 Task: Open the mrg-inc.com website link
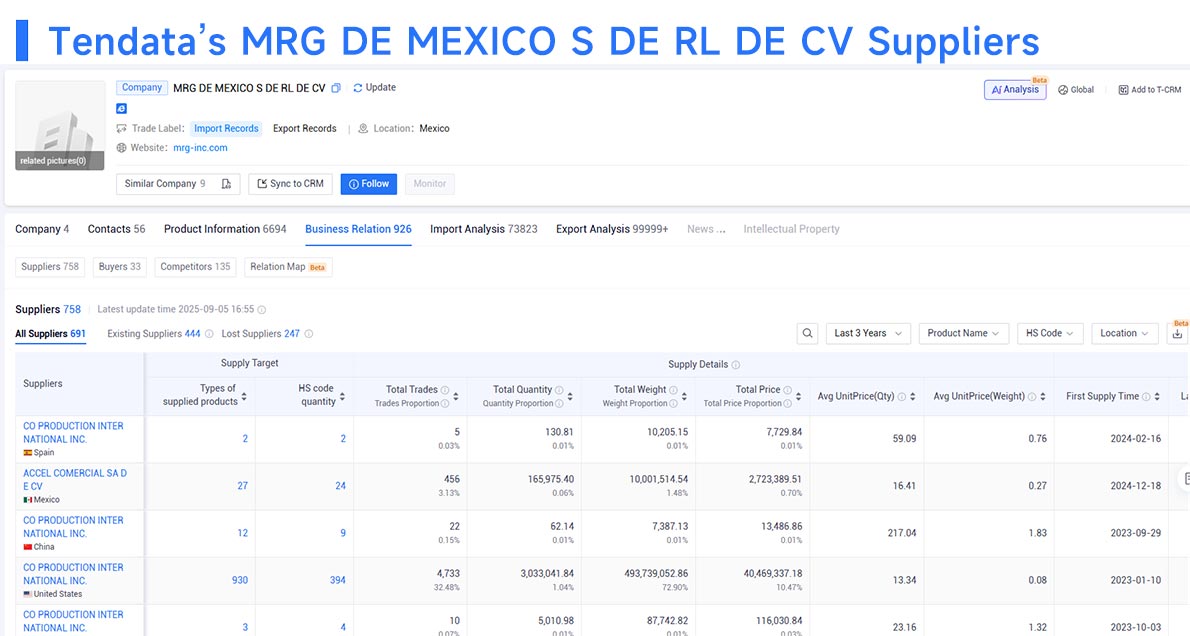pyautogui.click(x=200, y=148)
